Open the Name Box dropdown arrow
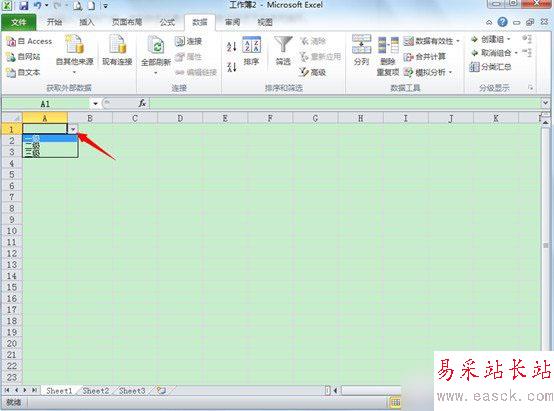This screenshot has height=411, width=554. click(x=95, y=104)
